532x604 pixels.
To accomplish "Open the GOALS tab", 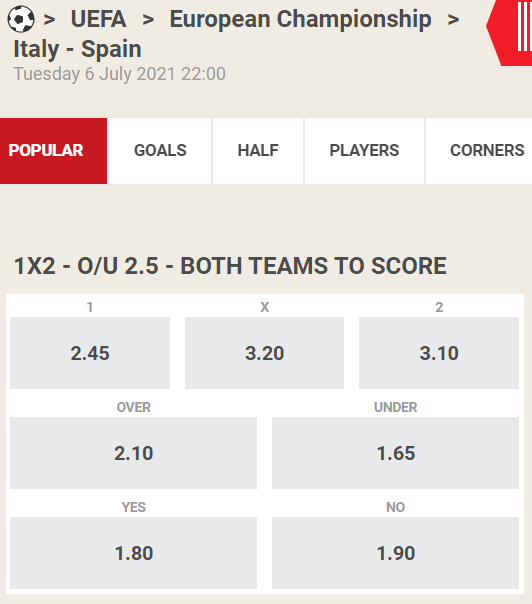I will [160, 151].
